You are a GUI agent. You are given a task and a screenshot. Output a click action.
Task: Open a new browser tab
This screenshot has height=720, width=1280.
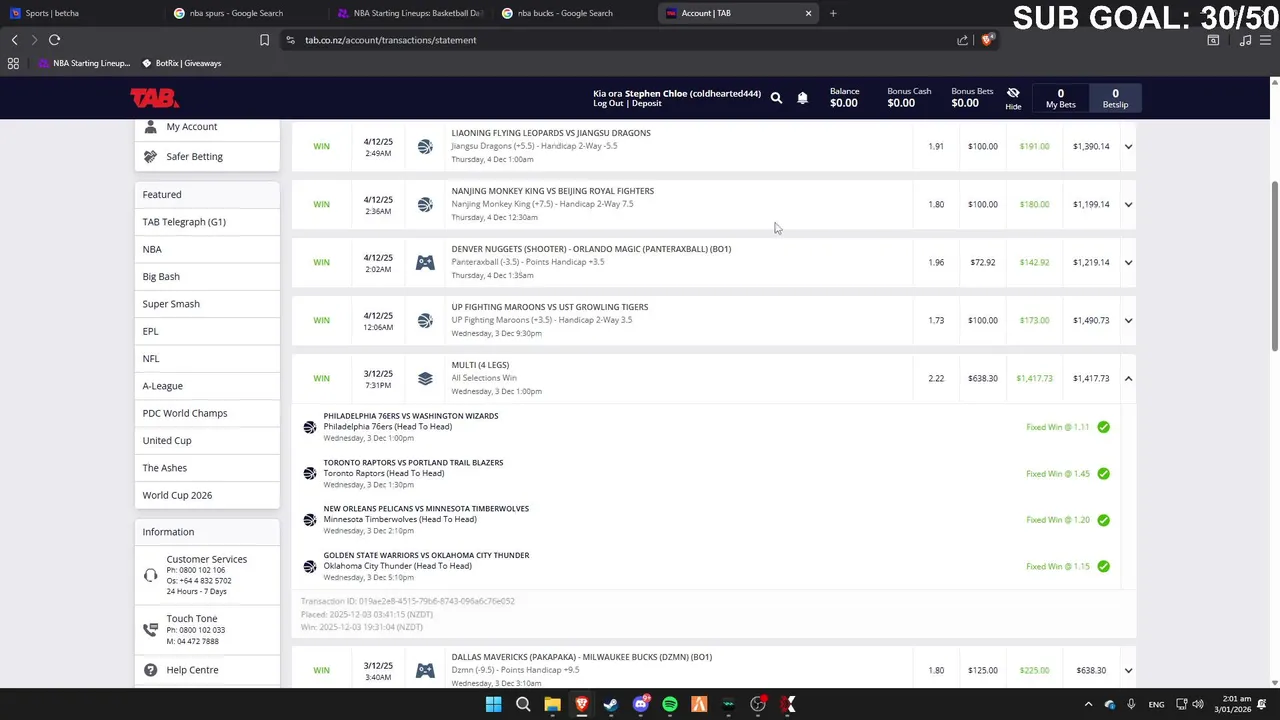coord(833,13)
